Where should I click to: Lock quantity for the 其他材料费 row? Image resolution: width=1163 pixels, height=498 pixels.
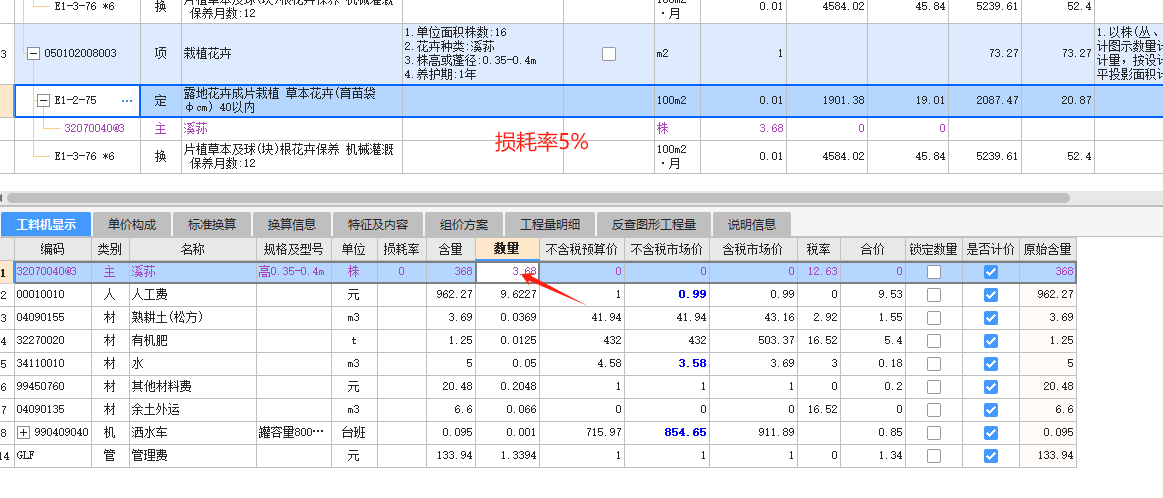(x=934, y=387)
